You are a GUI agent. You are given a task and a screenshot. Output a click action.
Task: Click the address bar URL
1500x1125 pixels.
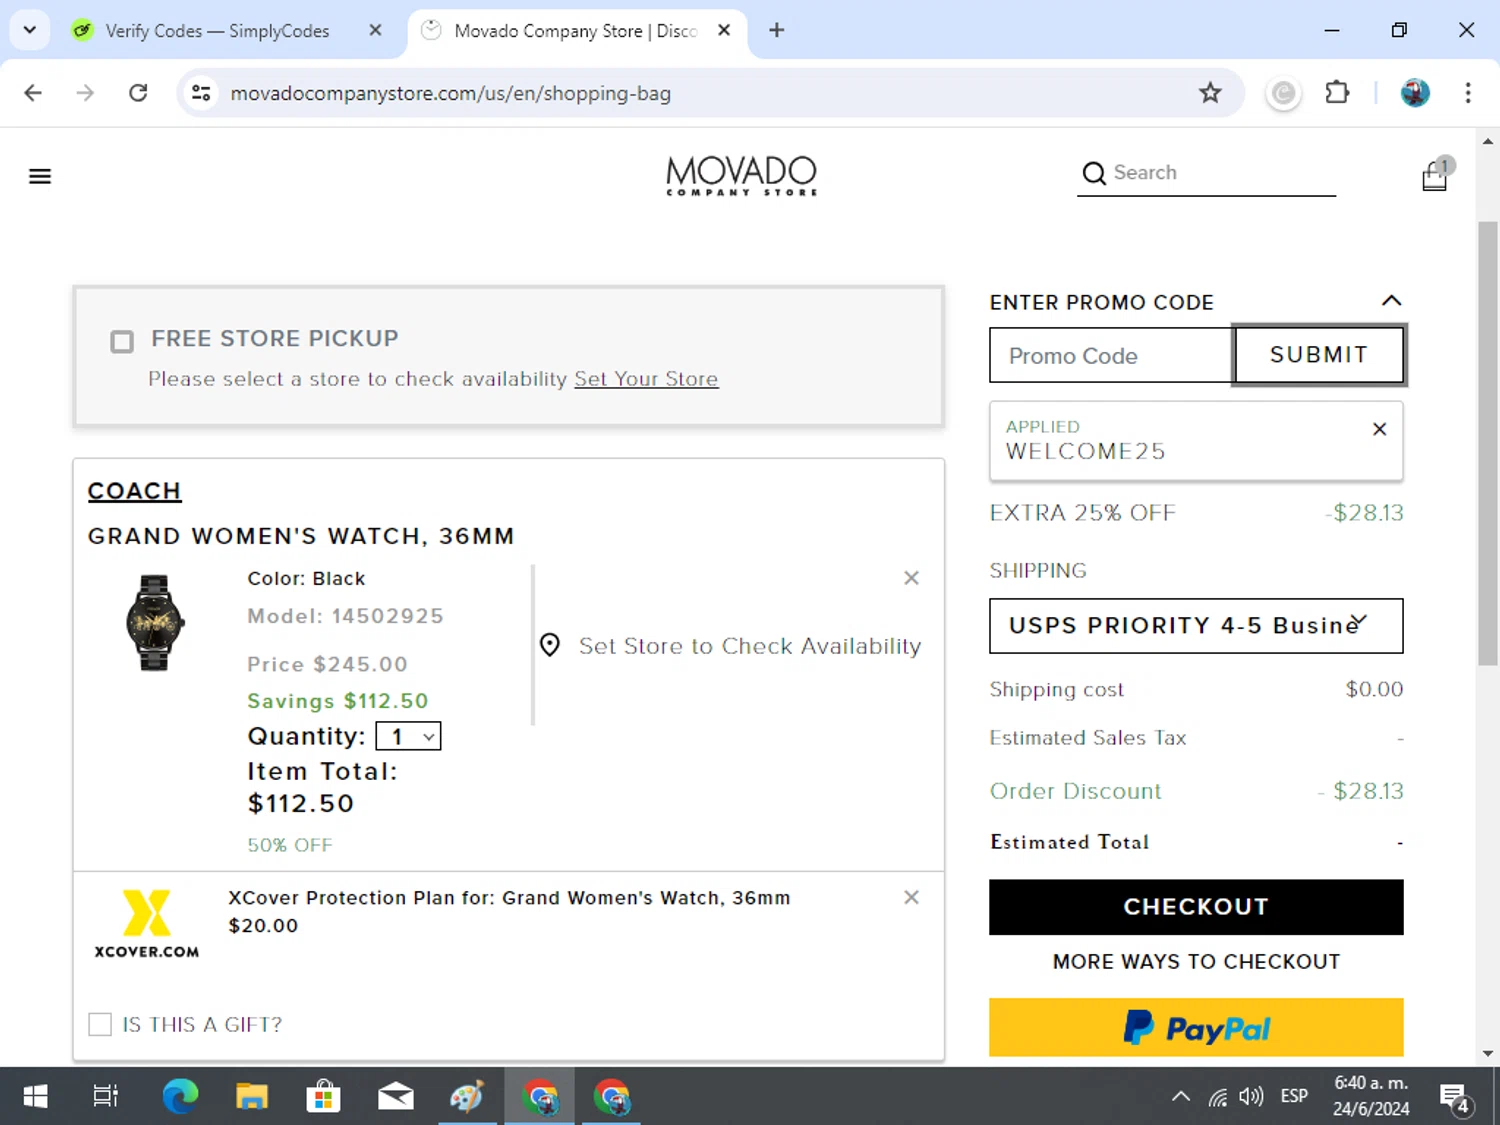pyautogui.click(x=450, y=93)
